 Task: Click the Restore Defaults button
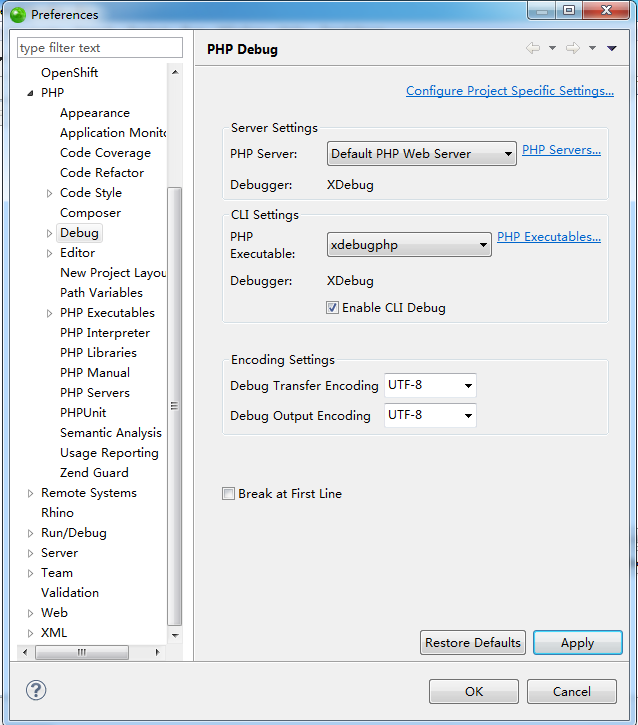coord(472,643)
